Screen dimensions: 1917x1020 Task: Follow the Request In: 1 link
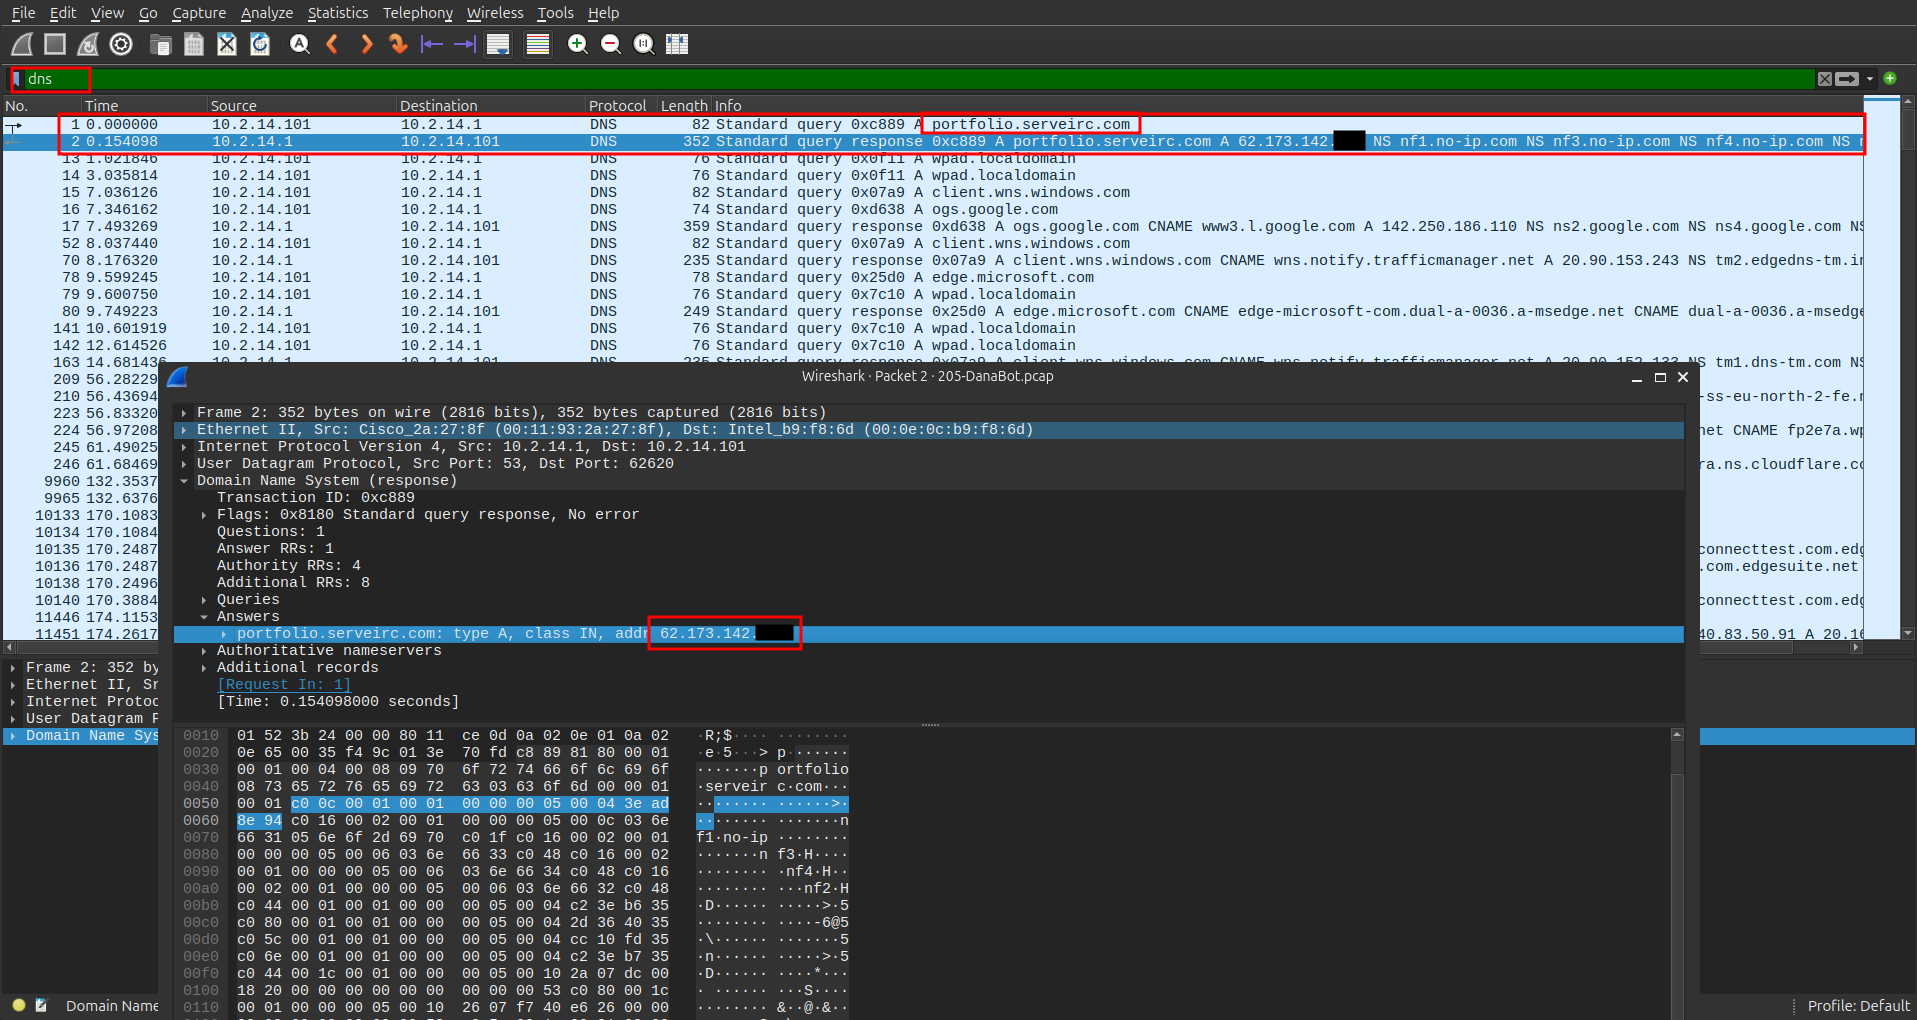[x=284, y=684]
